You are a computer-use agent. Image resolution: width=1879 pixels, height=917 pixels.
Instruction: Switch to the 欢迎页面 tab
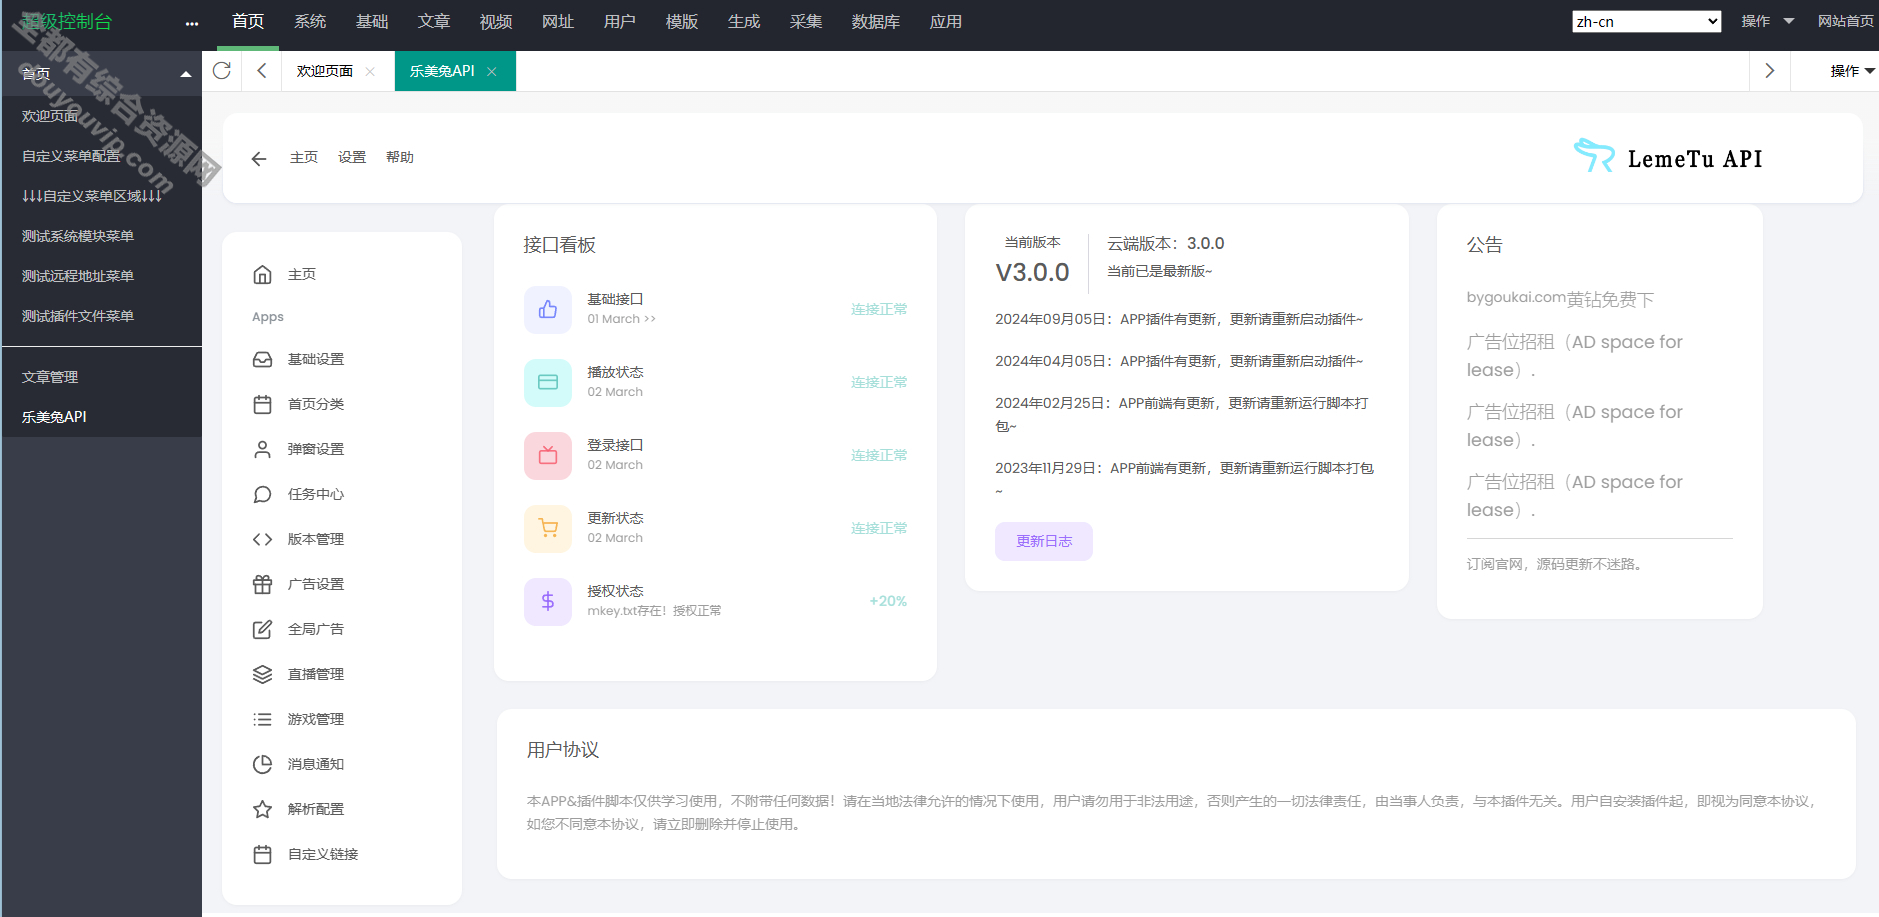pyautogui.click(x=325, y=71)
